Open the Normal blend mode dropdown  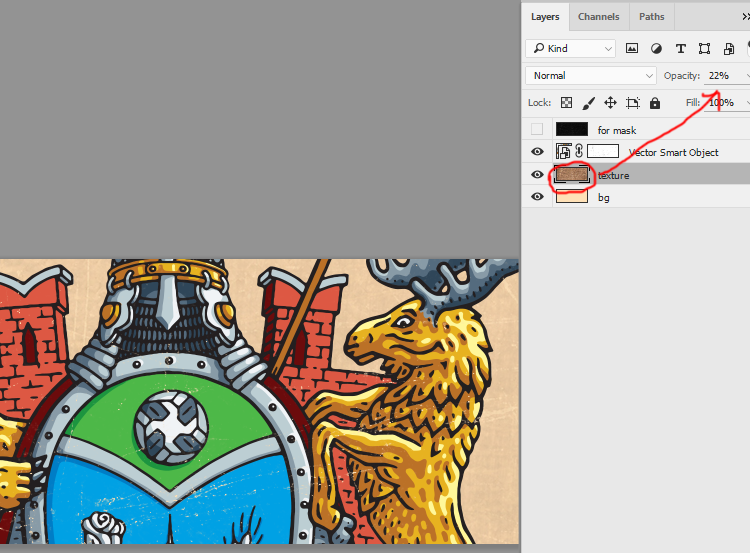[x=590, y=76]
